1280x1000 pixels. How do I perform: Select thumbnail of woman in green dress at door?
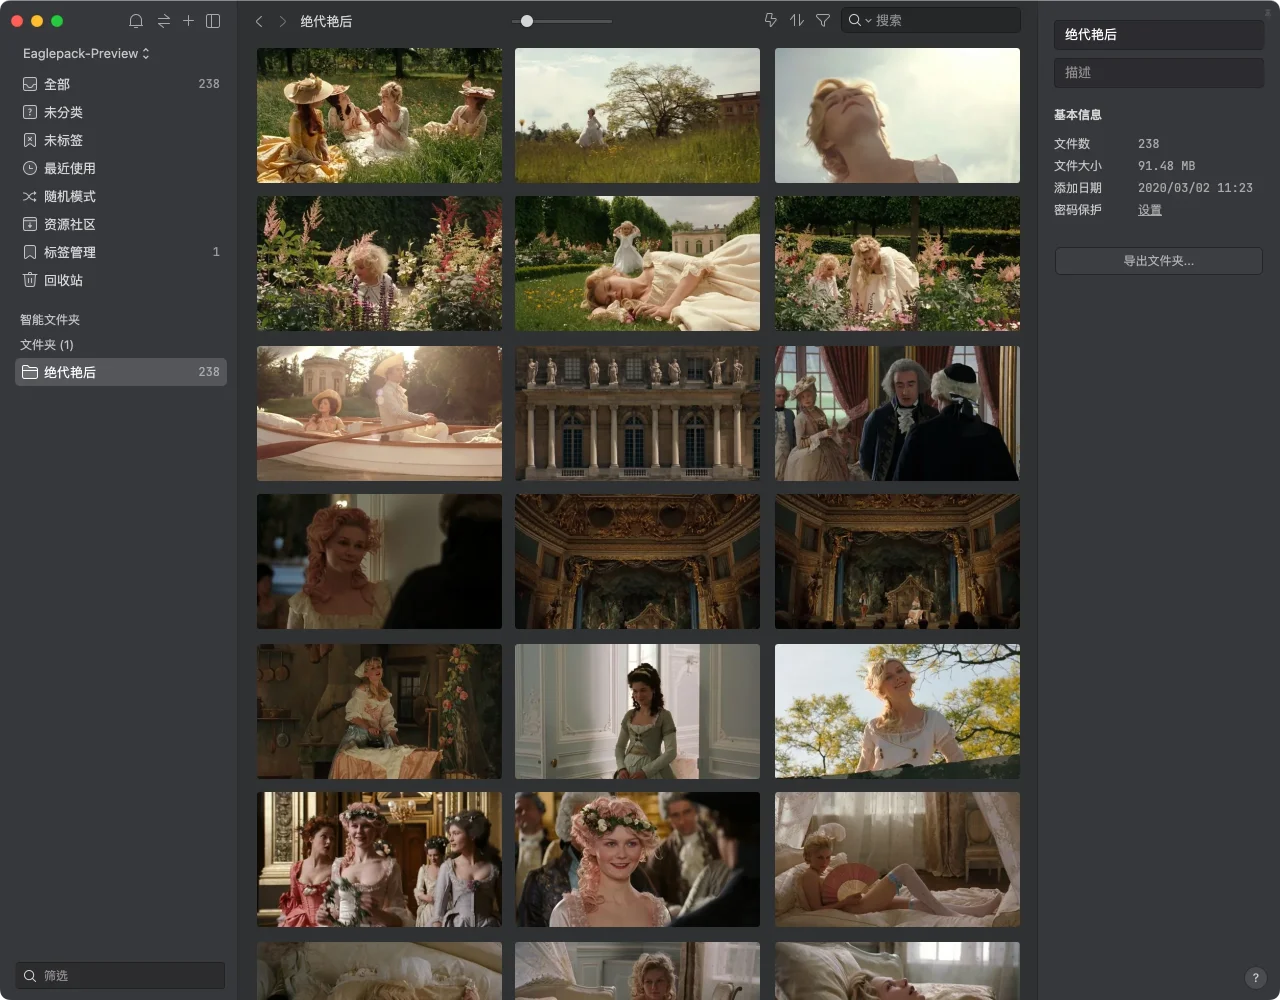(x=637, y=712)
